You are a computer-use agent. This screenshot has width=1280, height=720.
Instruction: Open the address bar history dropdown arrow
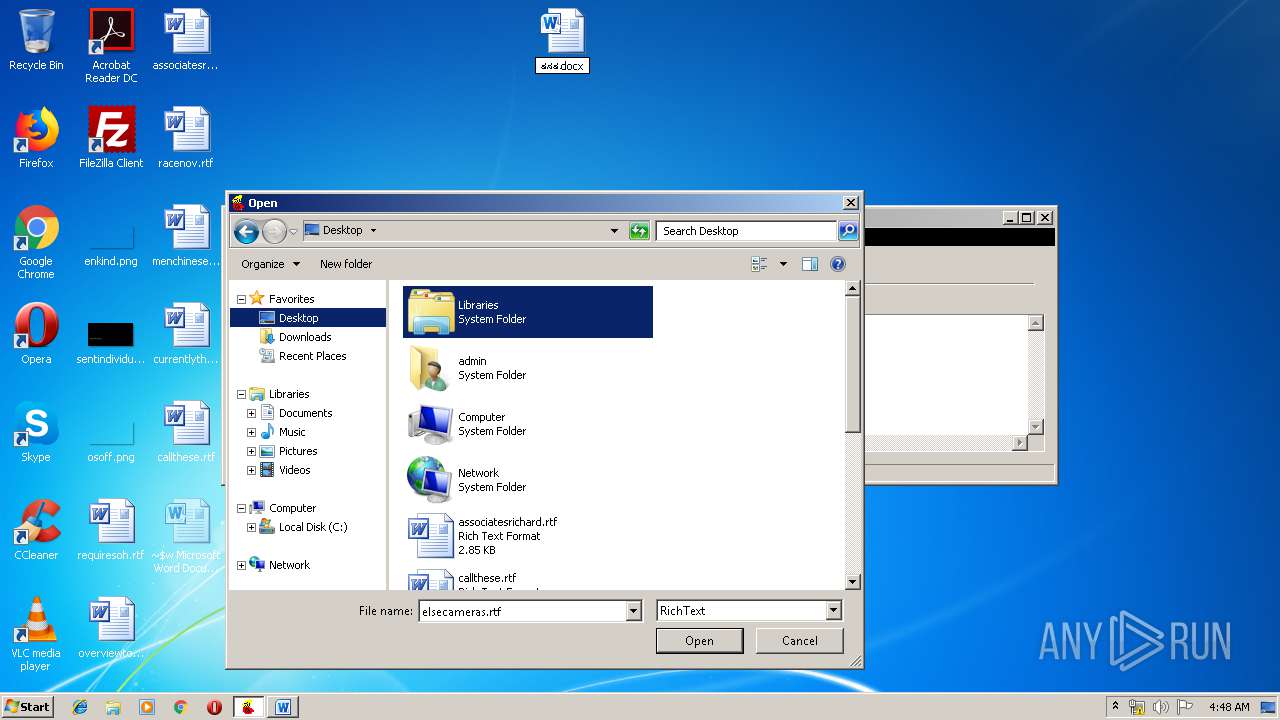[x=614, y=231]
